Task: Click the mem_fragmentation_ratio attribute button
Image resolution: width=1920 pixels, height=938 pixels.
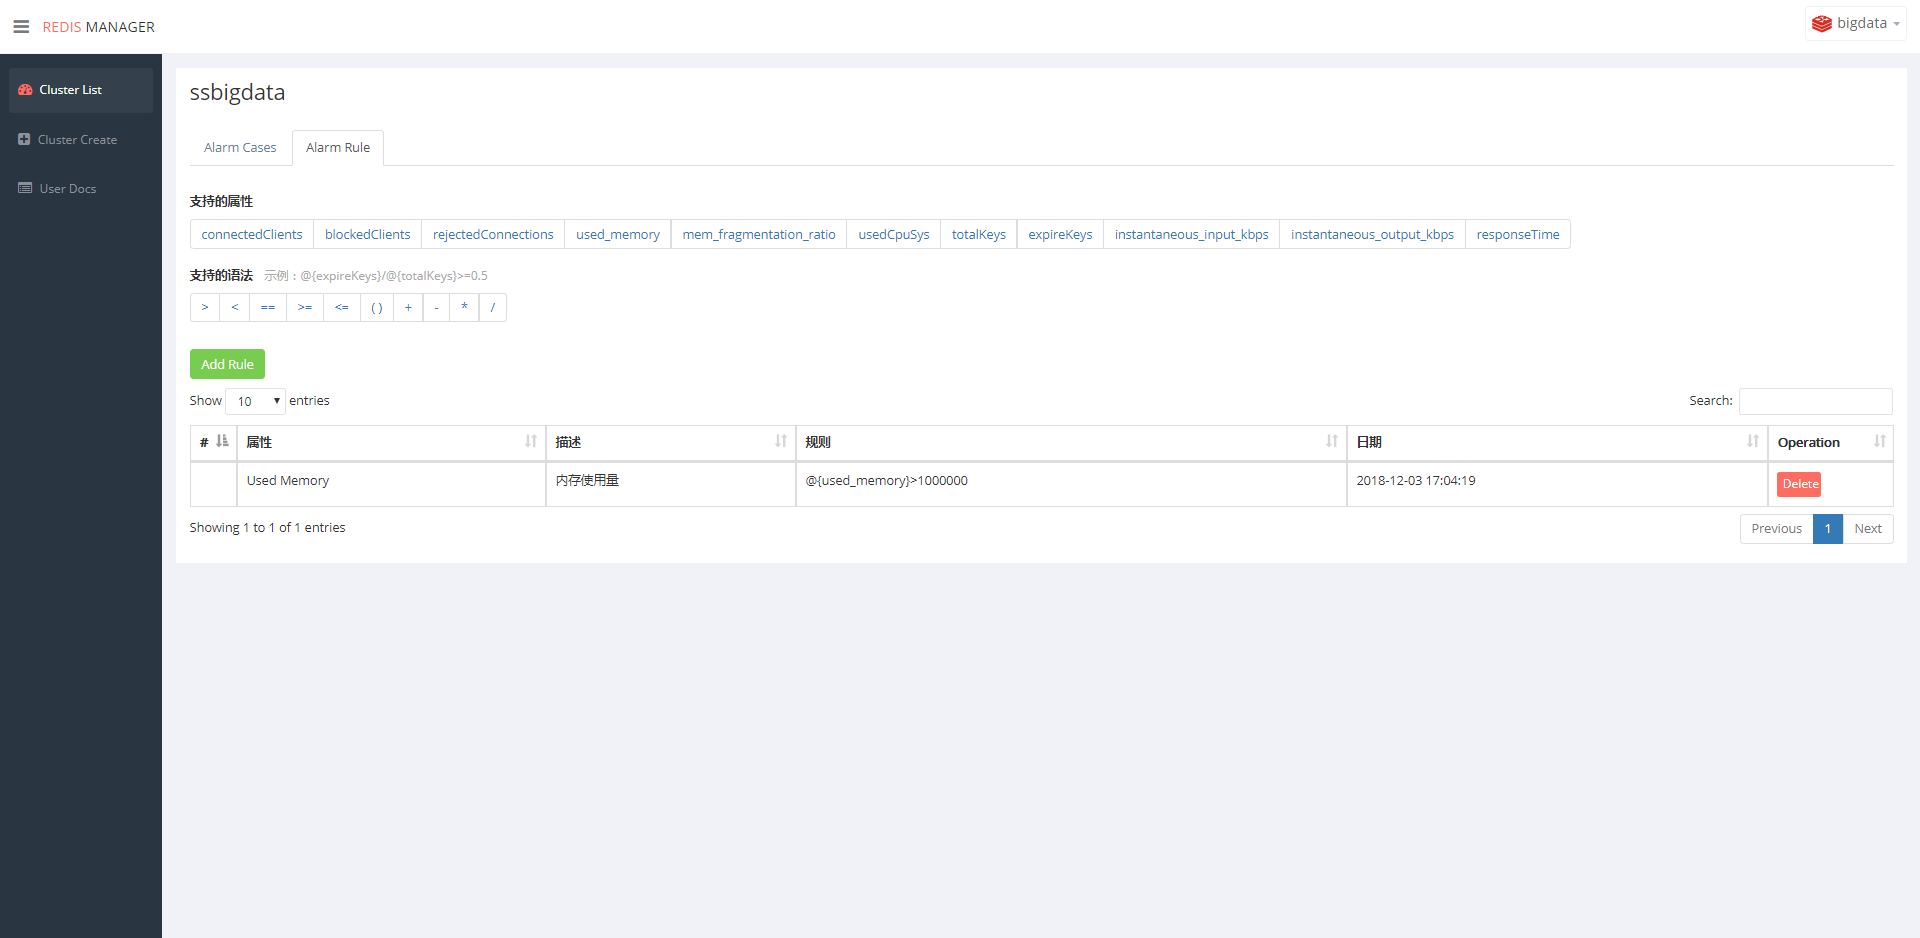Action: pyautogui.click(x=759, y=234)
